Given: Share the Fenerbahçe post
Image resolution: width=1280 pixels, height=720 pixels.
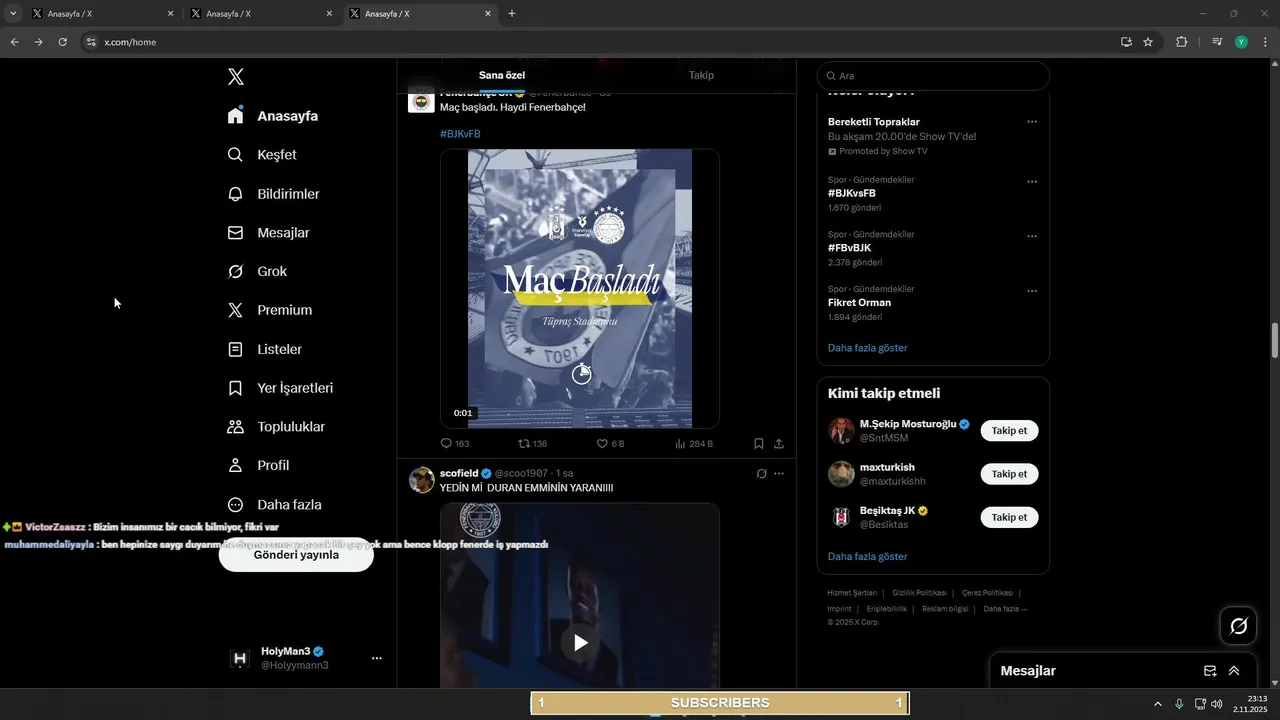Looking at the screenshot, I should 779,443.
